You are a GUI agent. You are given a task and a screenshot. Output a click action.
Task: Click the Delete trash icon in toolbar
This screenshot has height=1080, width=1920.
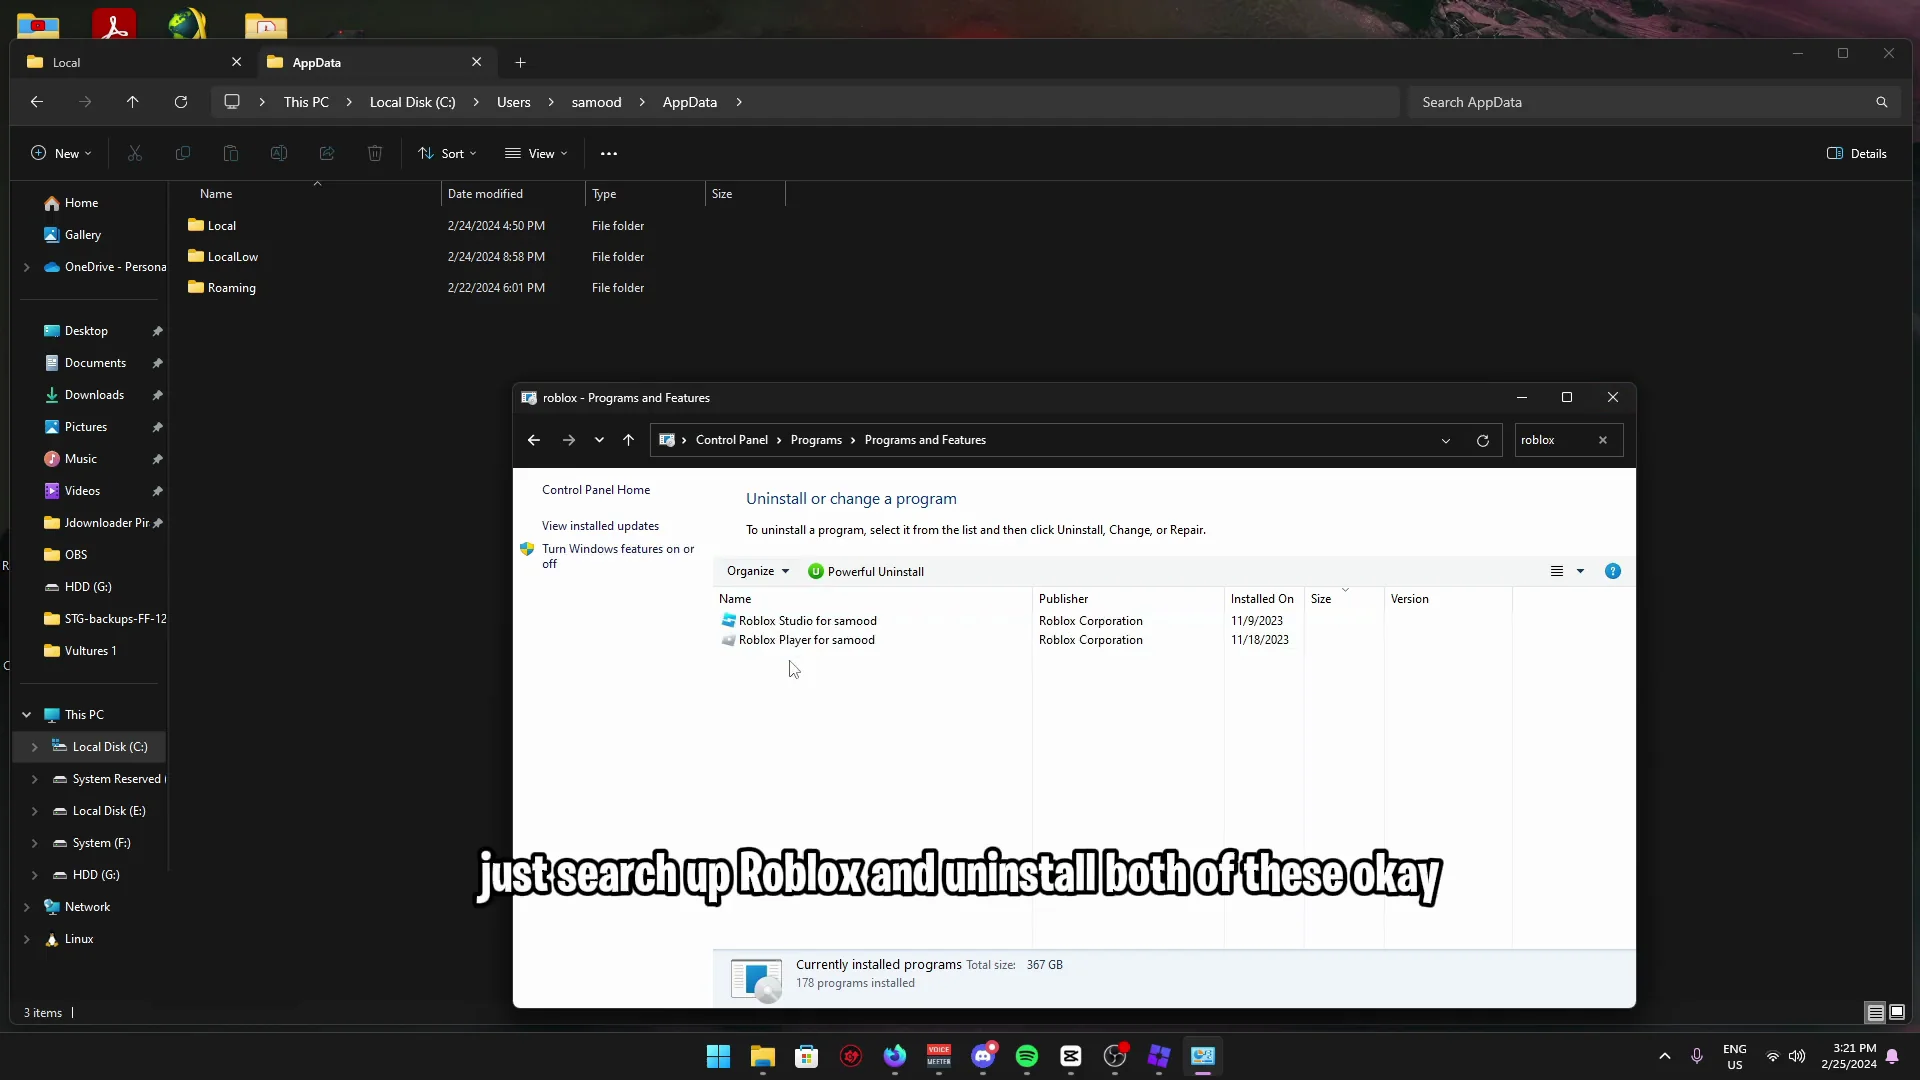point(375,153)
